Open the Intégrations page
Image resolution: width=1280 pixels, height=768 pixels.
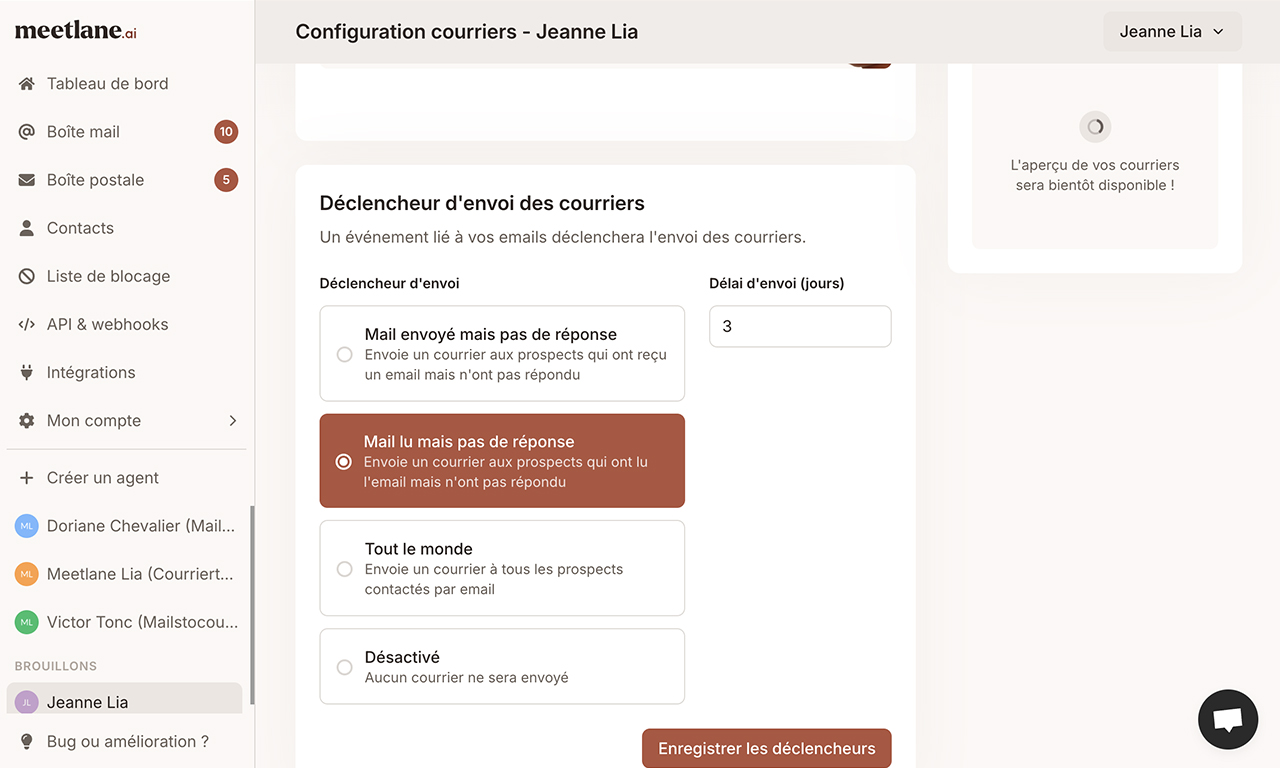[91, 371]
